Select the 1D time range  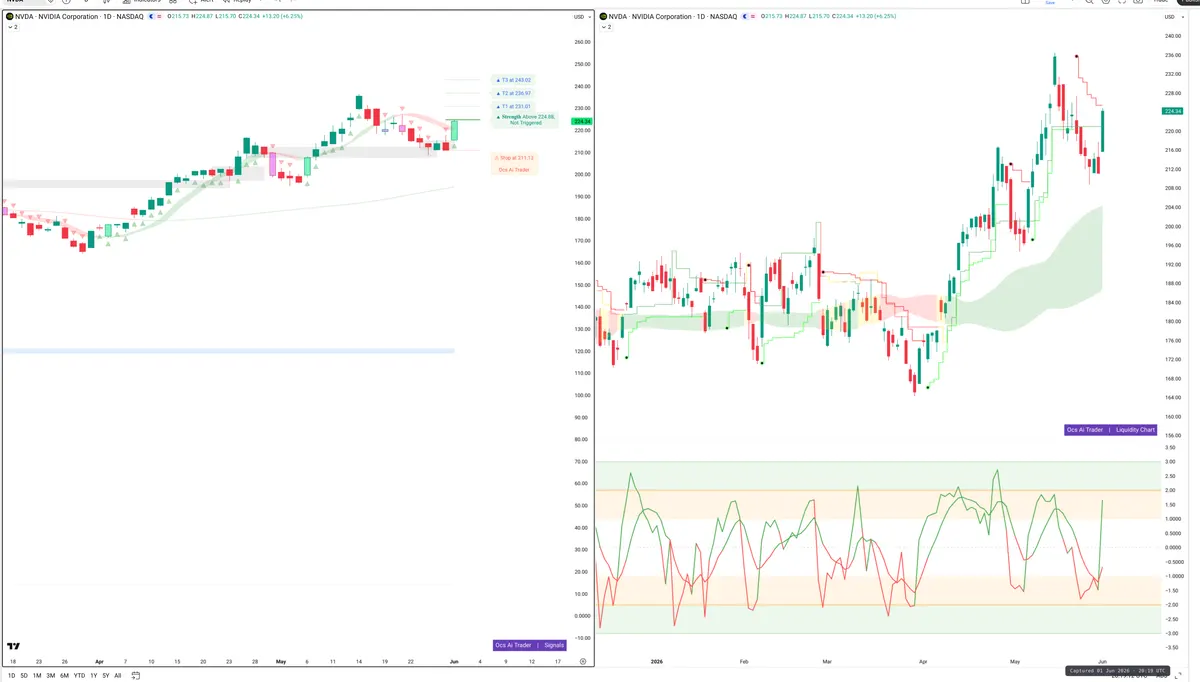11,676
